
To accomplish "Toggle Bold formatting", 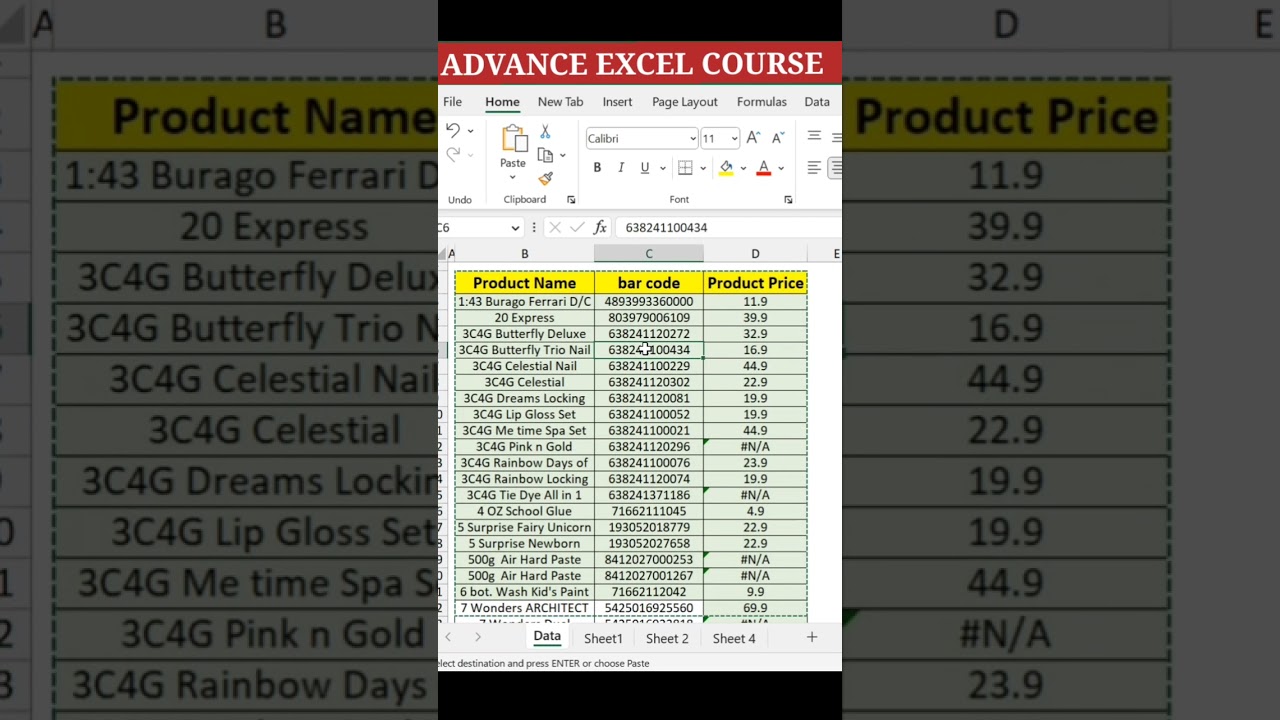I will point(597,168).
